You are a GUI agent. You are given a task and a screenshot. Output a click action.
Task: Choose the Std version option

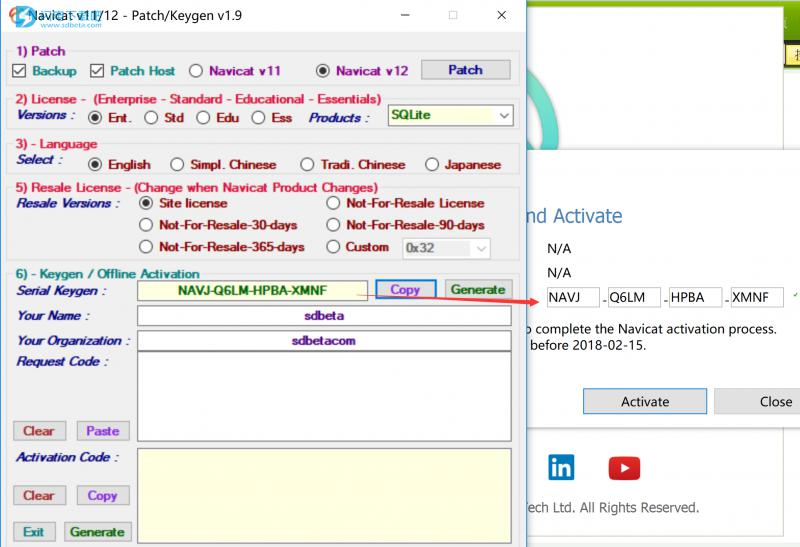pyautogui.click(x=151, y=118)
